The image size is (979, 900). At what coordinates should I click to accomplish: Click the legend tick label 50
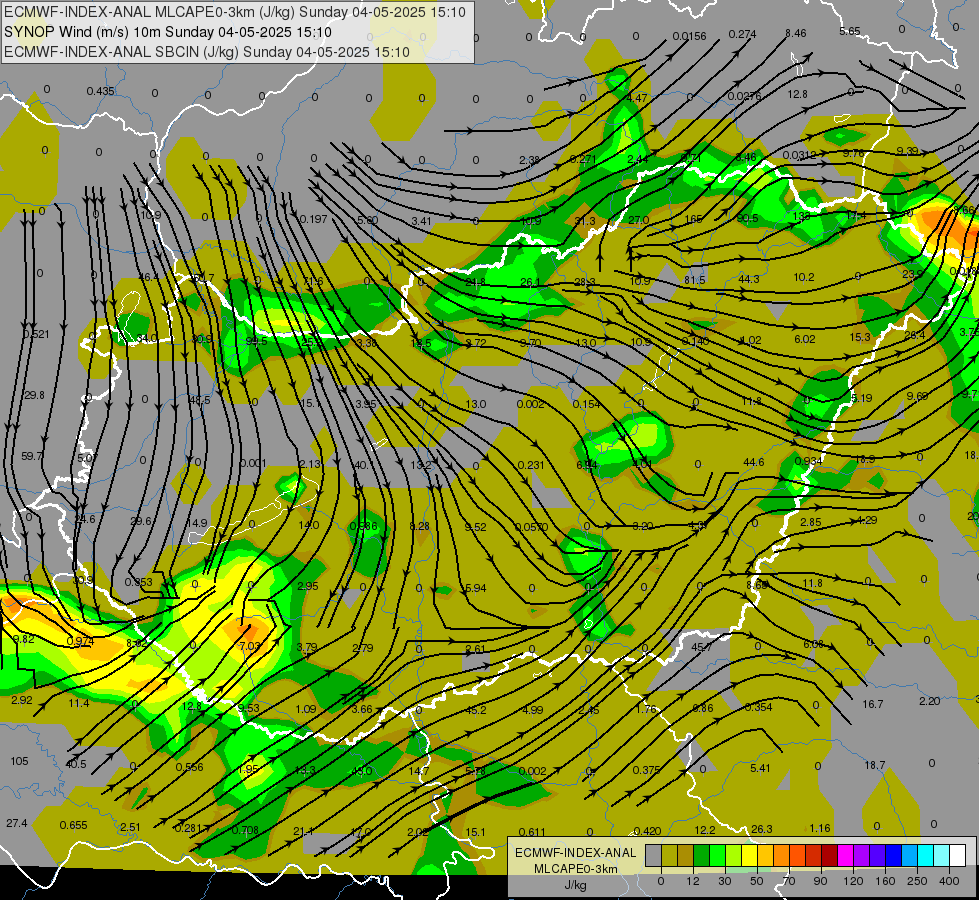(757, 881)
